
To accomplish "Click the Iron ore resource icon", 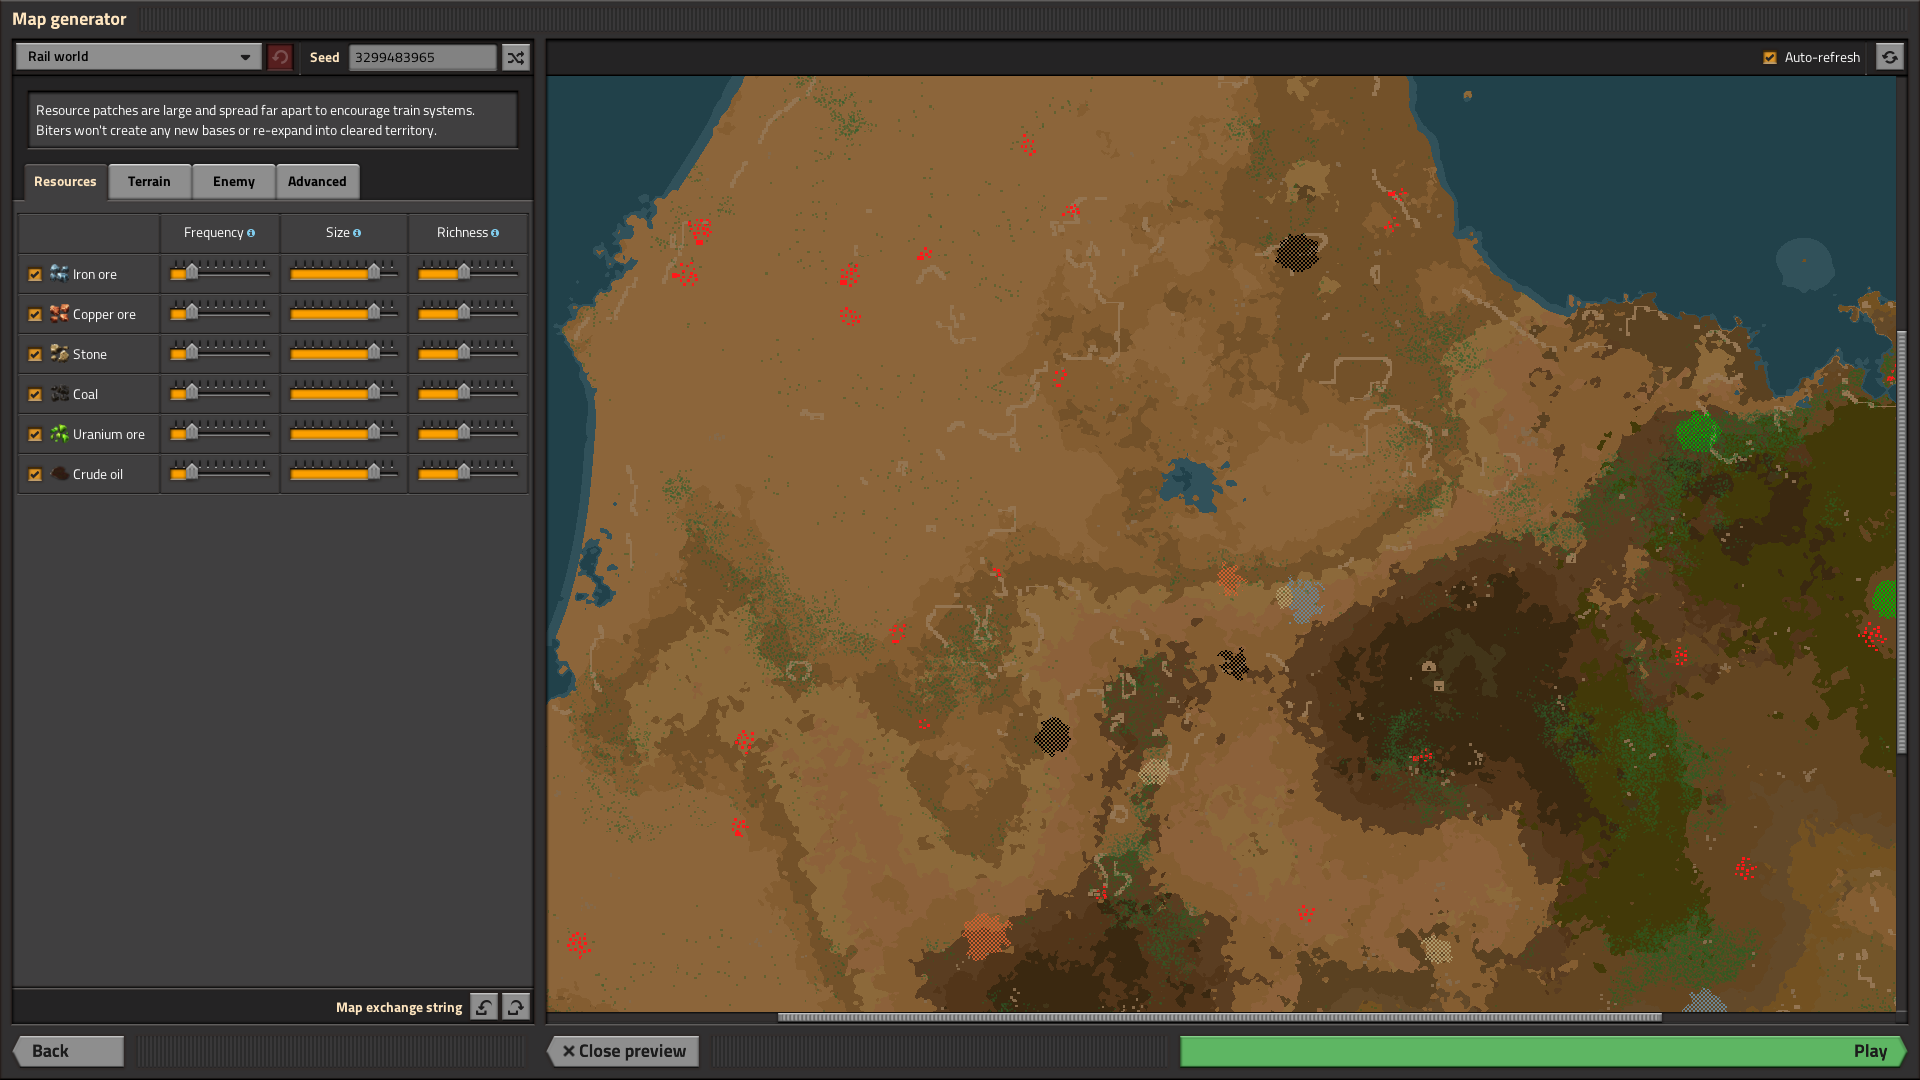I will (60, 273).
